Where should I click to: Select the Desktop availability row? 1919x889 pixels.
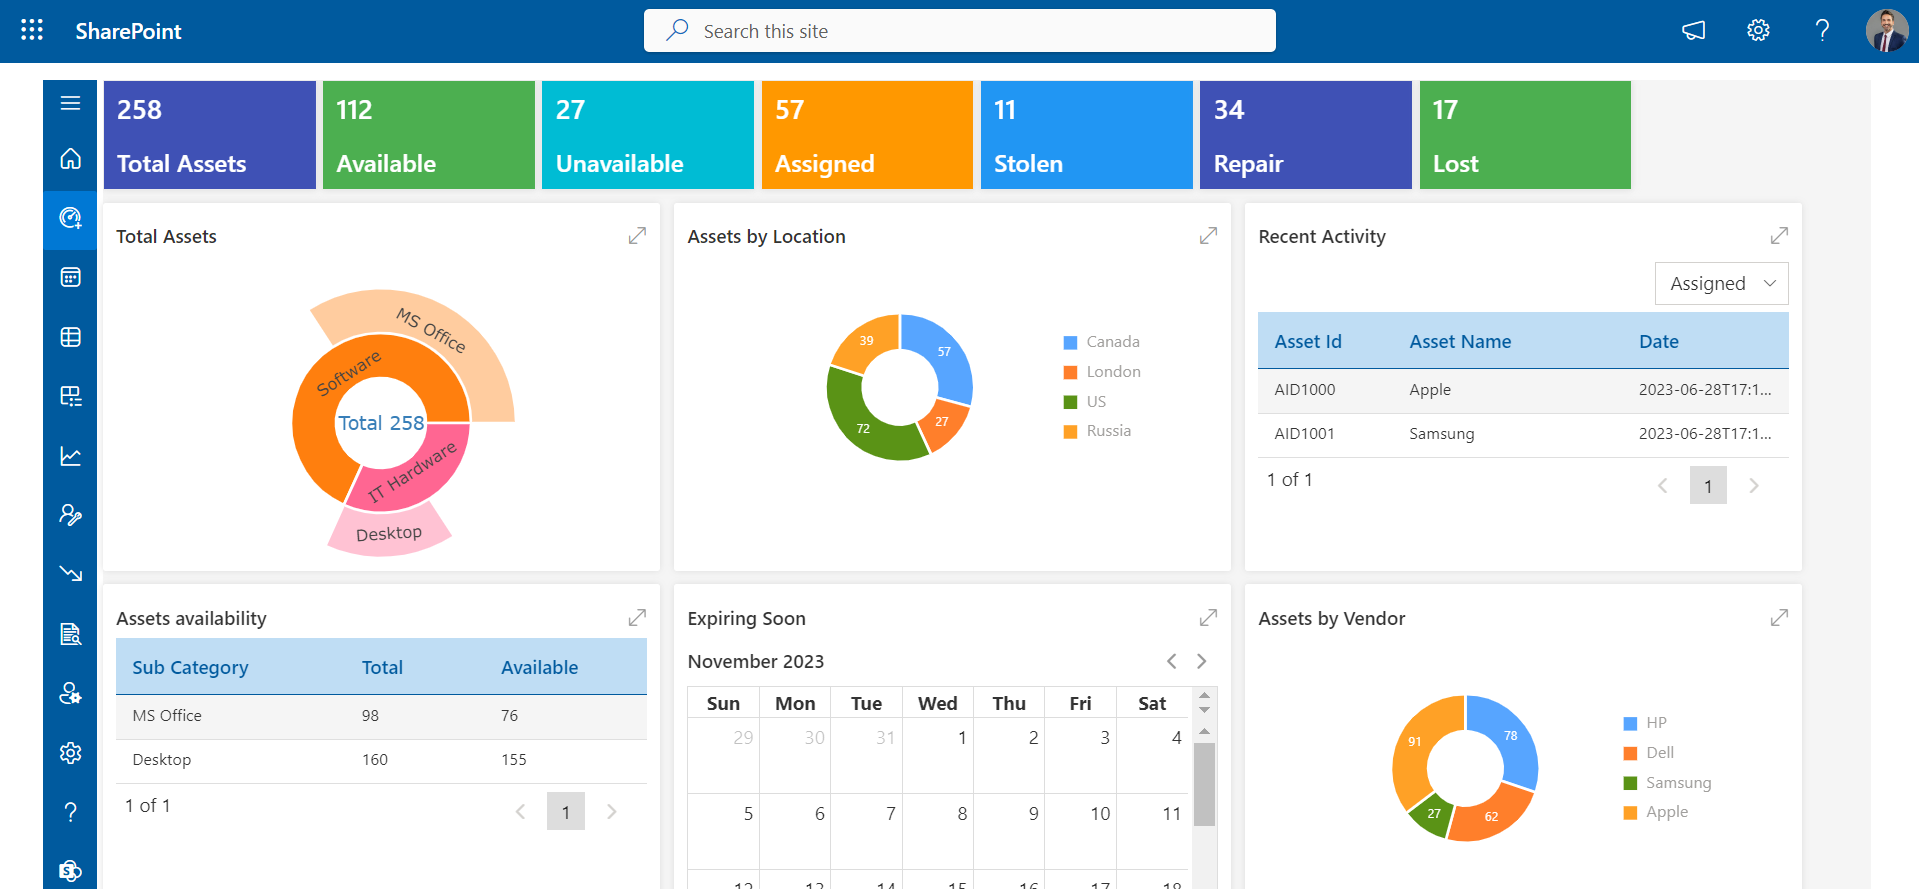coord(381,761)
